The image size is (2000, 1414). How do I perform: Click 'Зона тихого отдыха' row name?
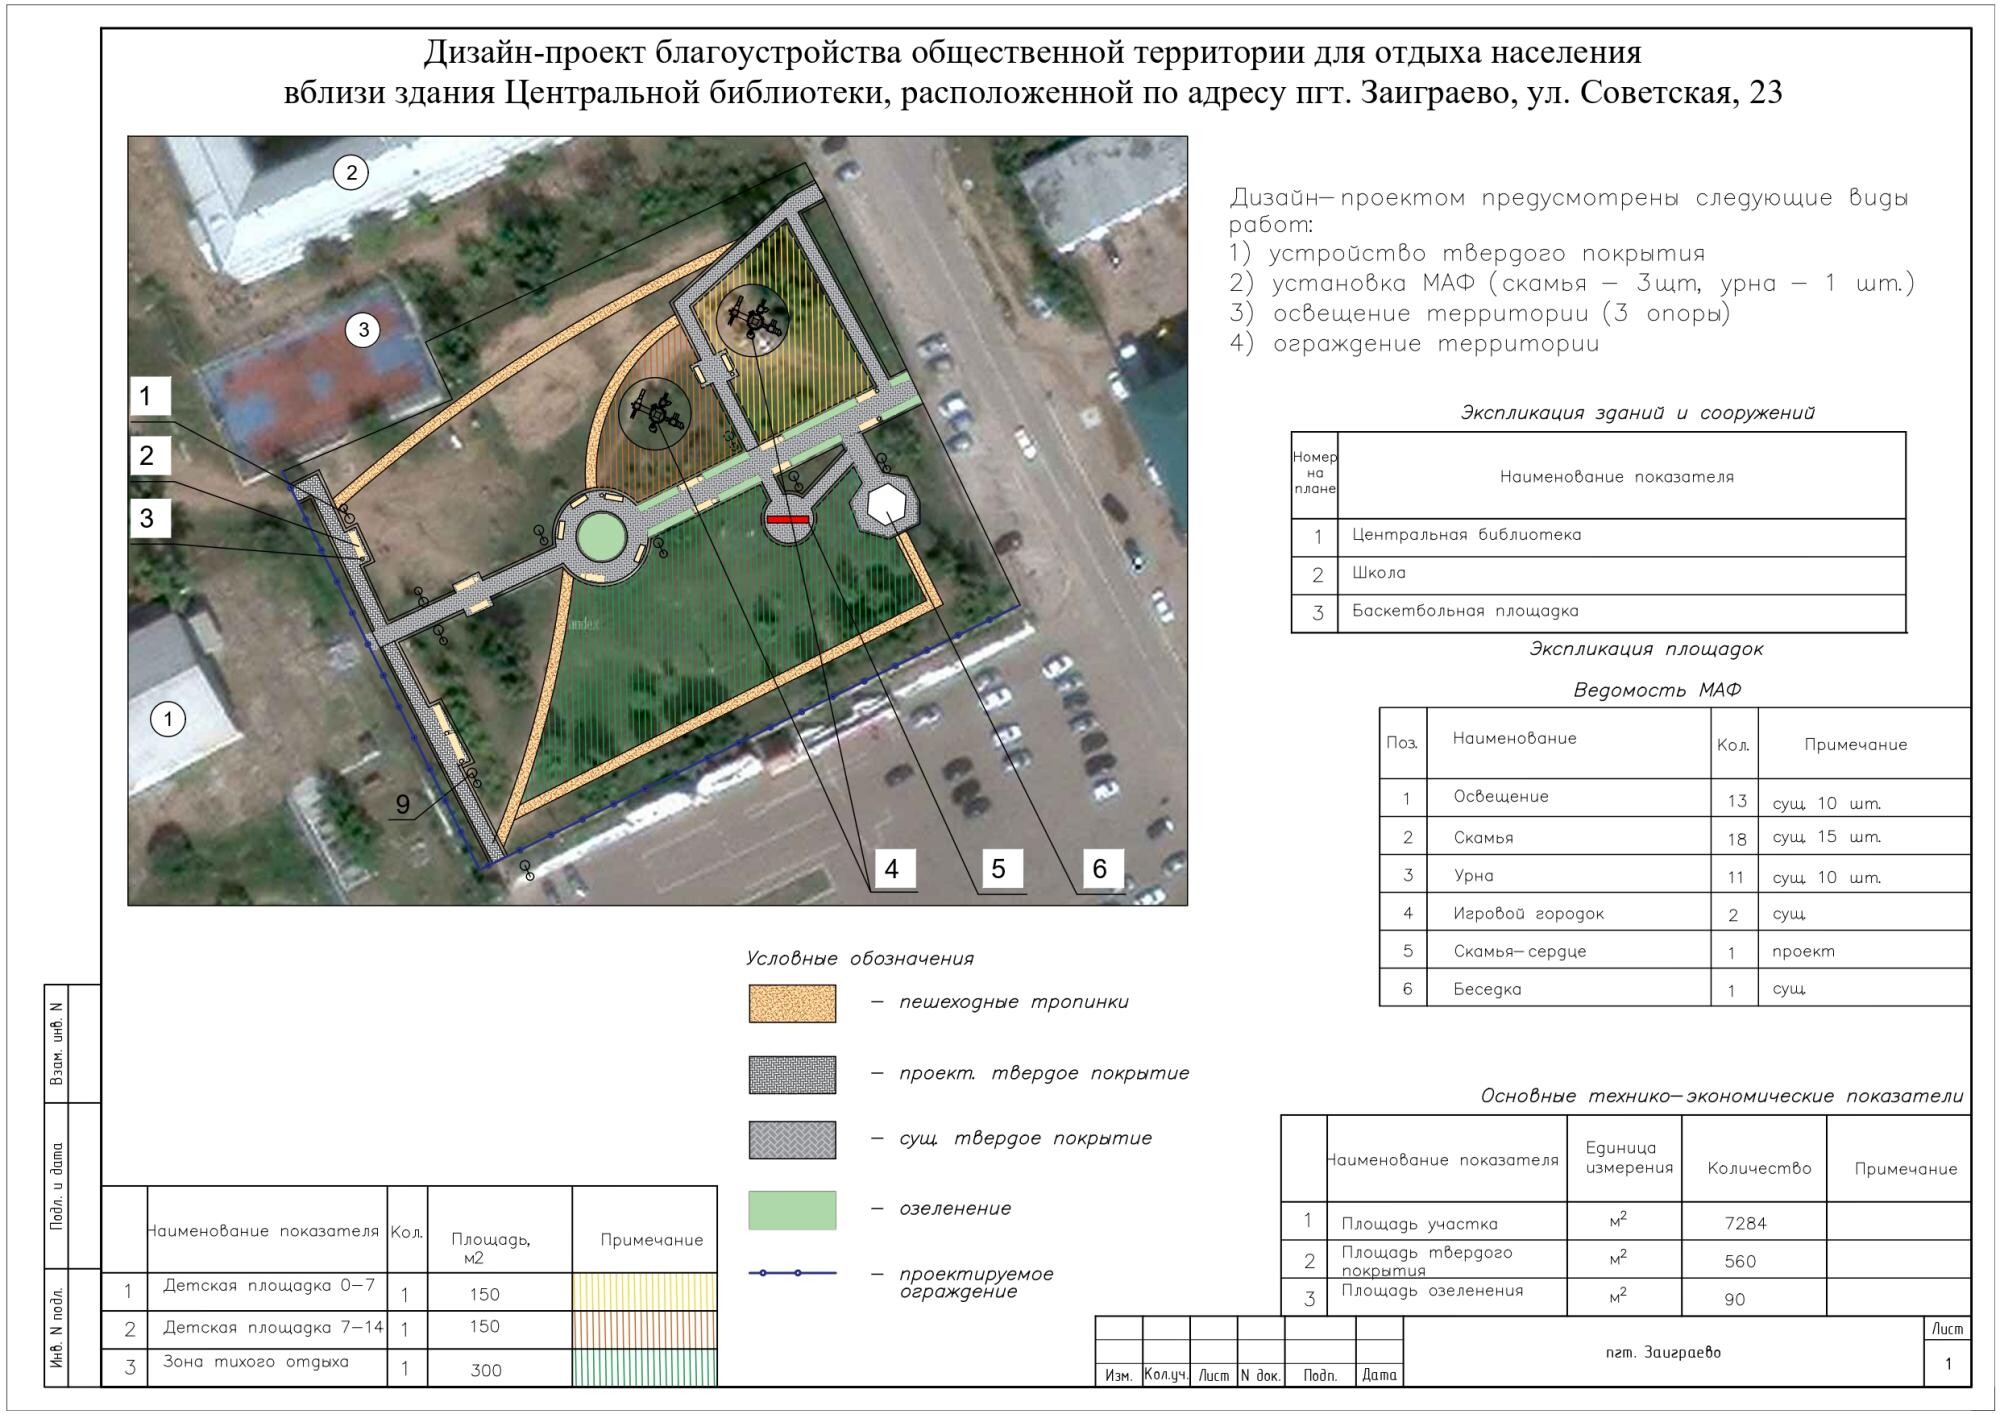pos(256,1362)
